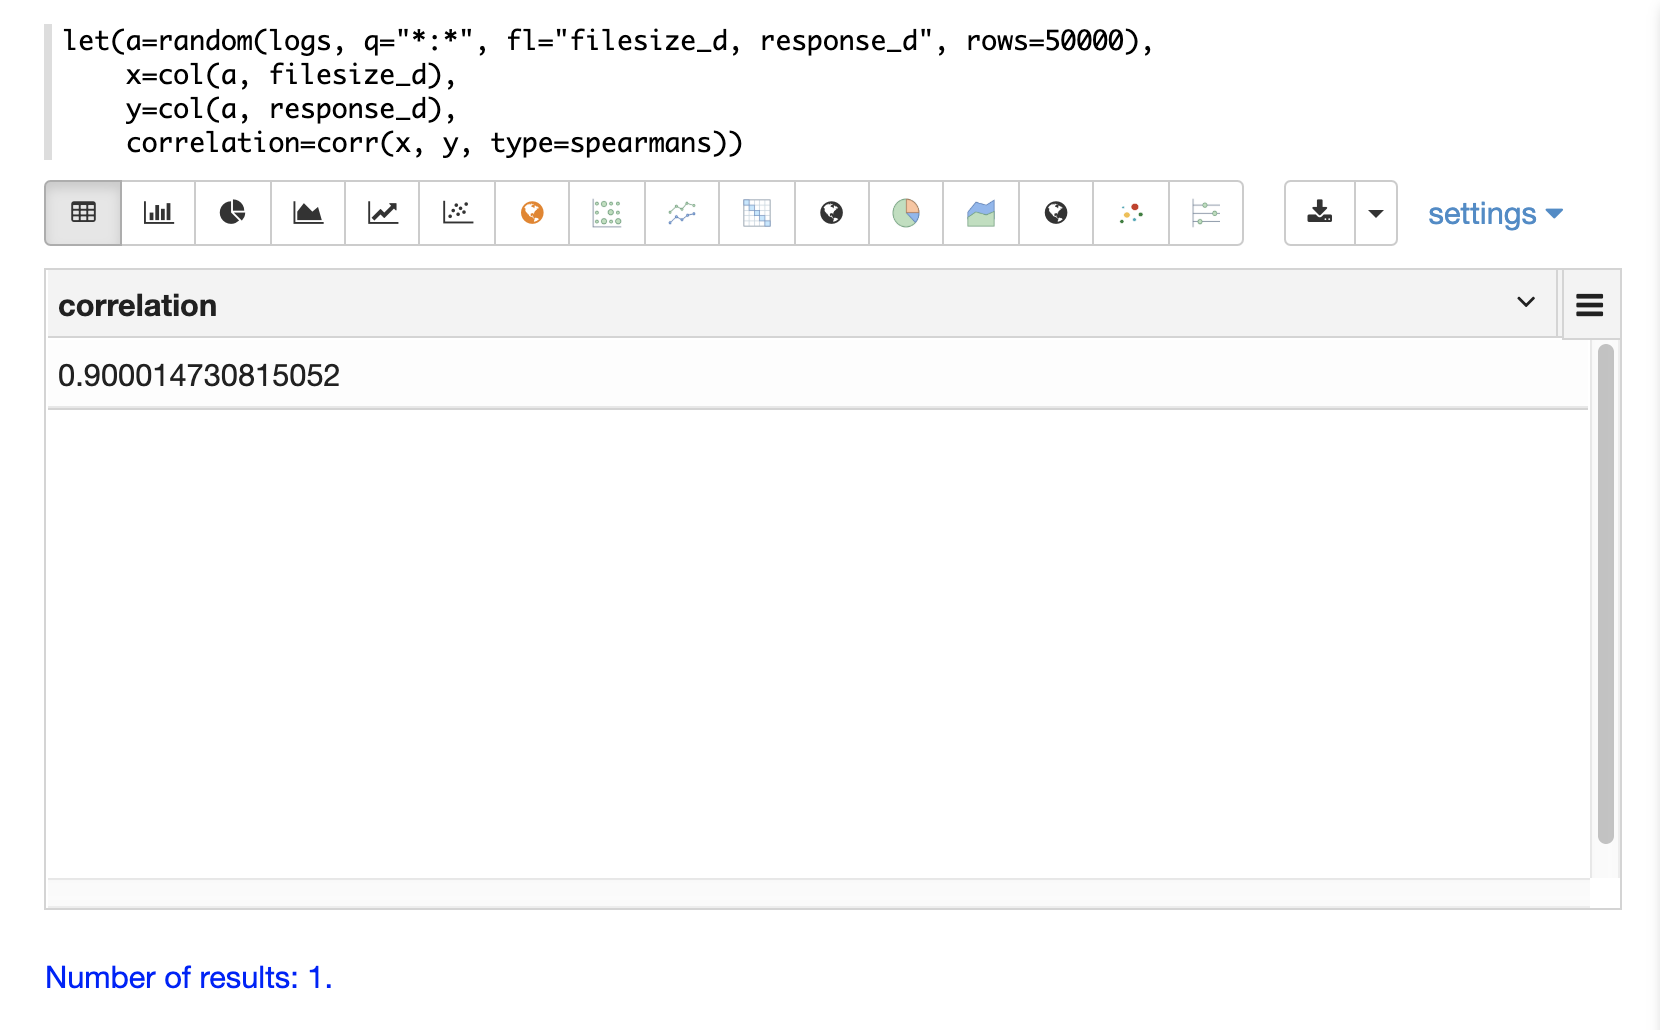1660x1030 pixels.
Task: Open the correlation column chevron menu
Action: pyautogui.click(x=1526, y=302)
